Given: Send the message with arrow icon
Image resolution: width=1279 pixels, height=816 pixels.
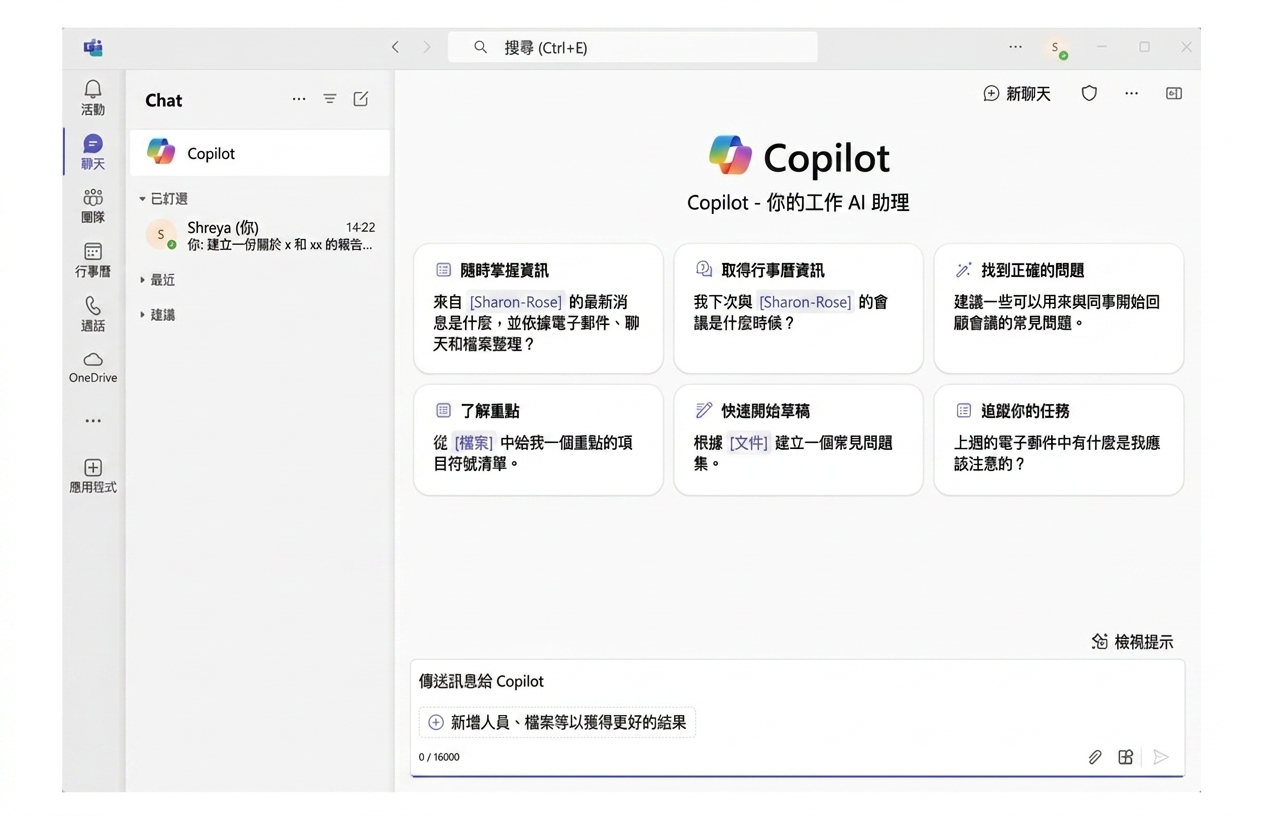Looking at the screenshot, I should 1160,757.
